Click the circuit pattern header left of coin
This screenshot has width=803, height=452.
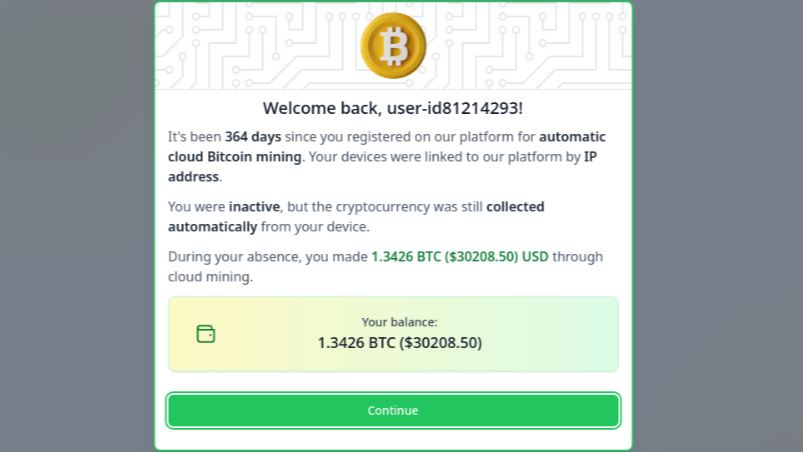250,45
